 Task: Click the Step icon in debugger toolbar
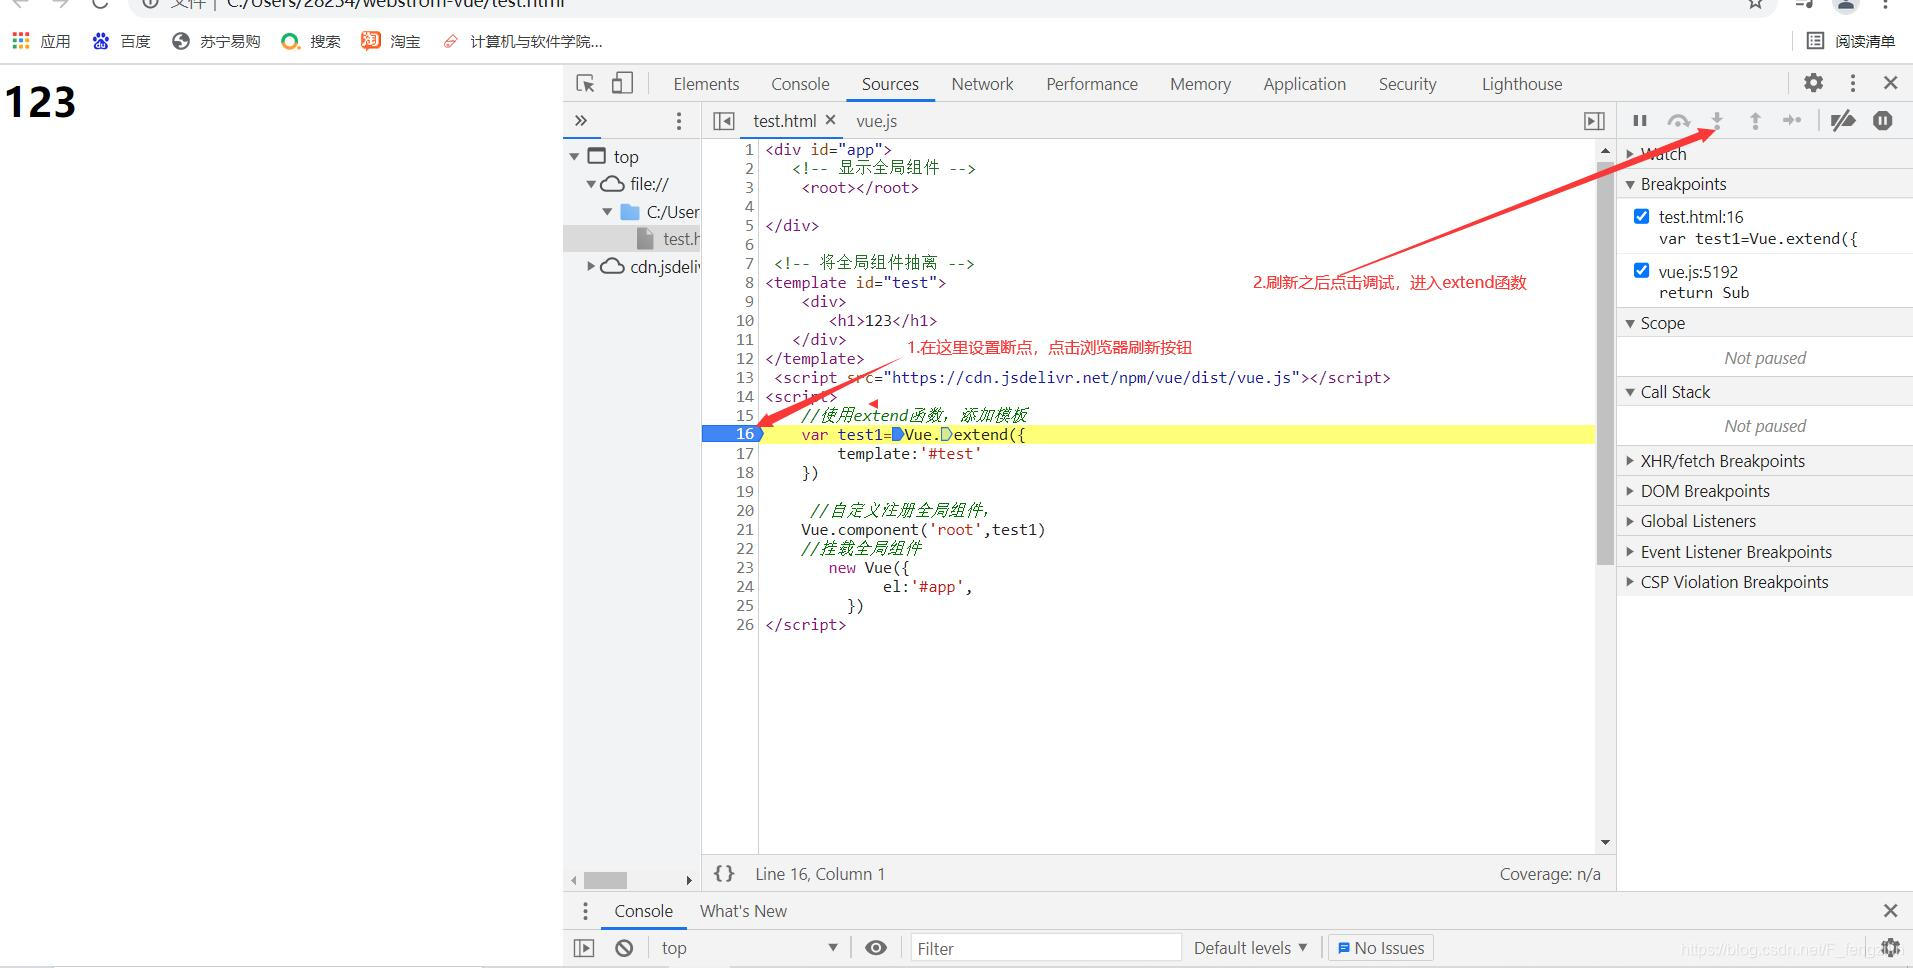point(1792,121)
